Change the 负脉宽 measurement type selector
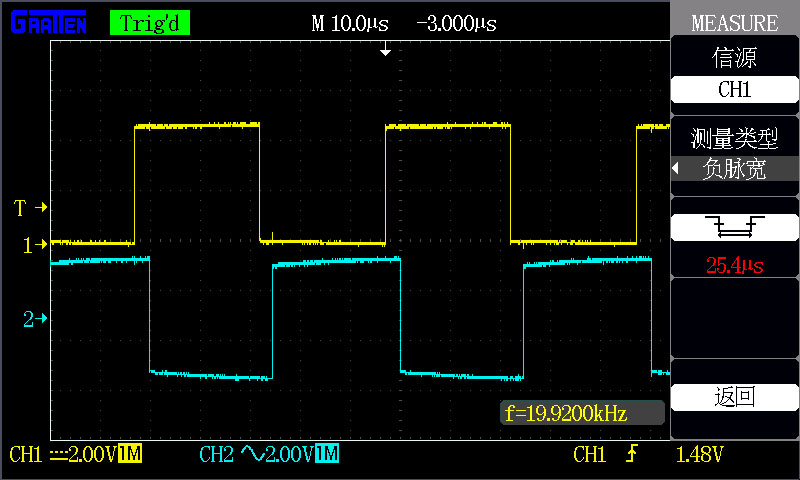This screenshot has height=480, width=800. point(735,168)
